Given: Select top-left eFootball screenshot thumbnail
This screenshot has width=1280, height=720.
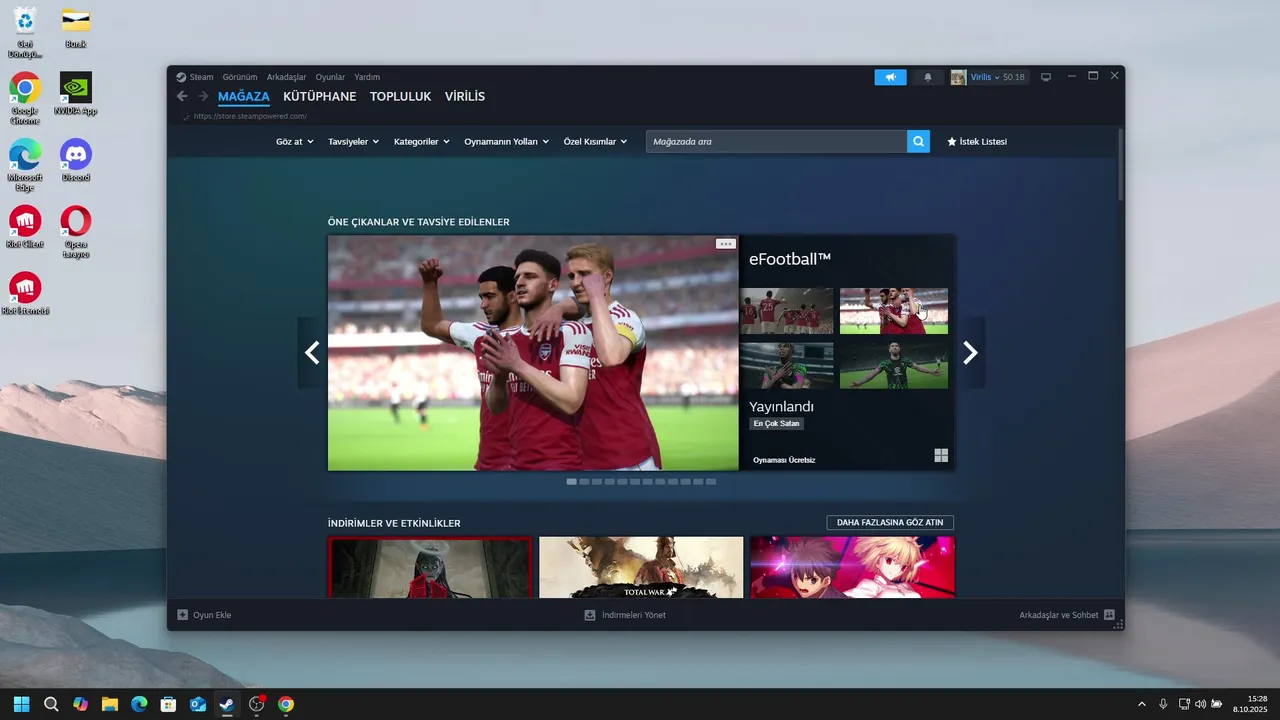Looking at the screenshot, I should pos(786,311).
